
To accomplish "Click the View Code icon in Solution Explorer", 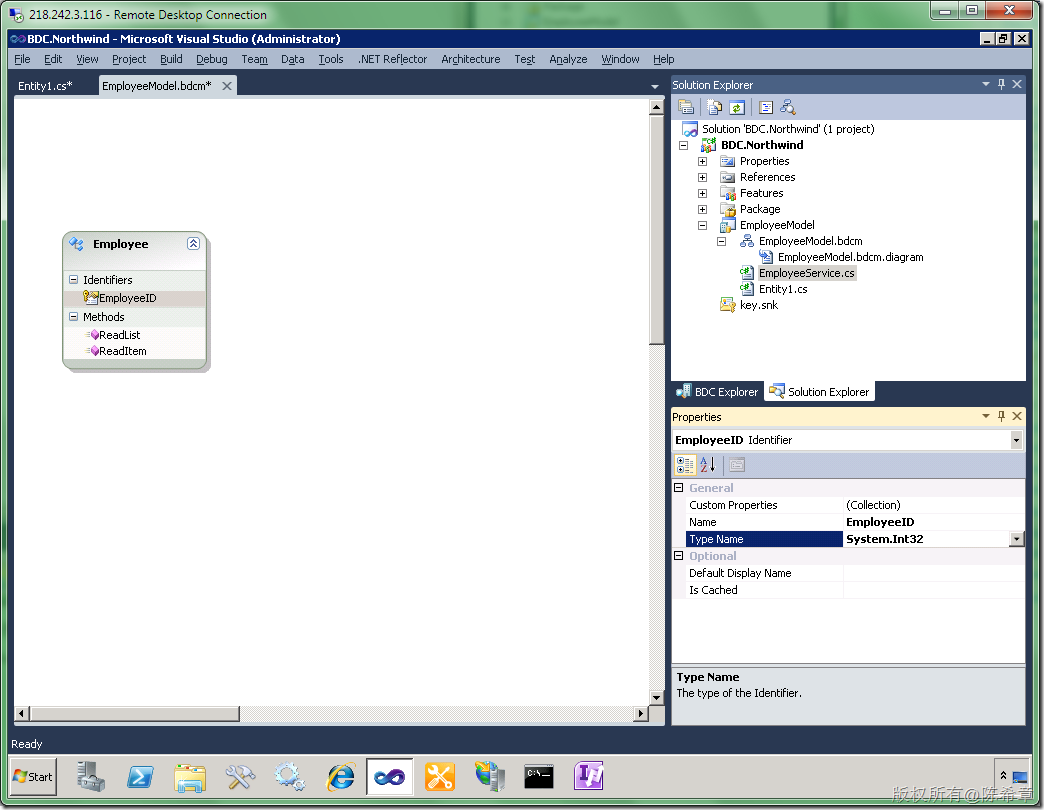I will click(766, 107).
